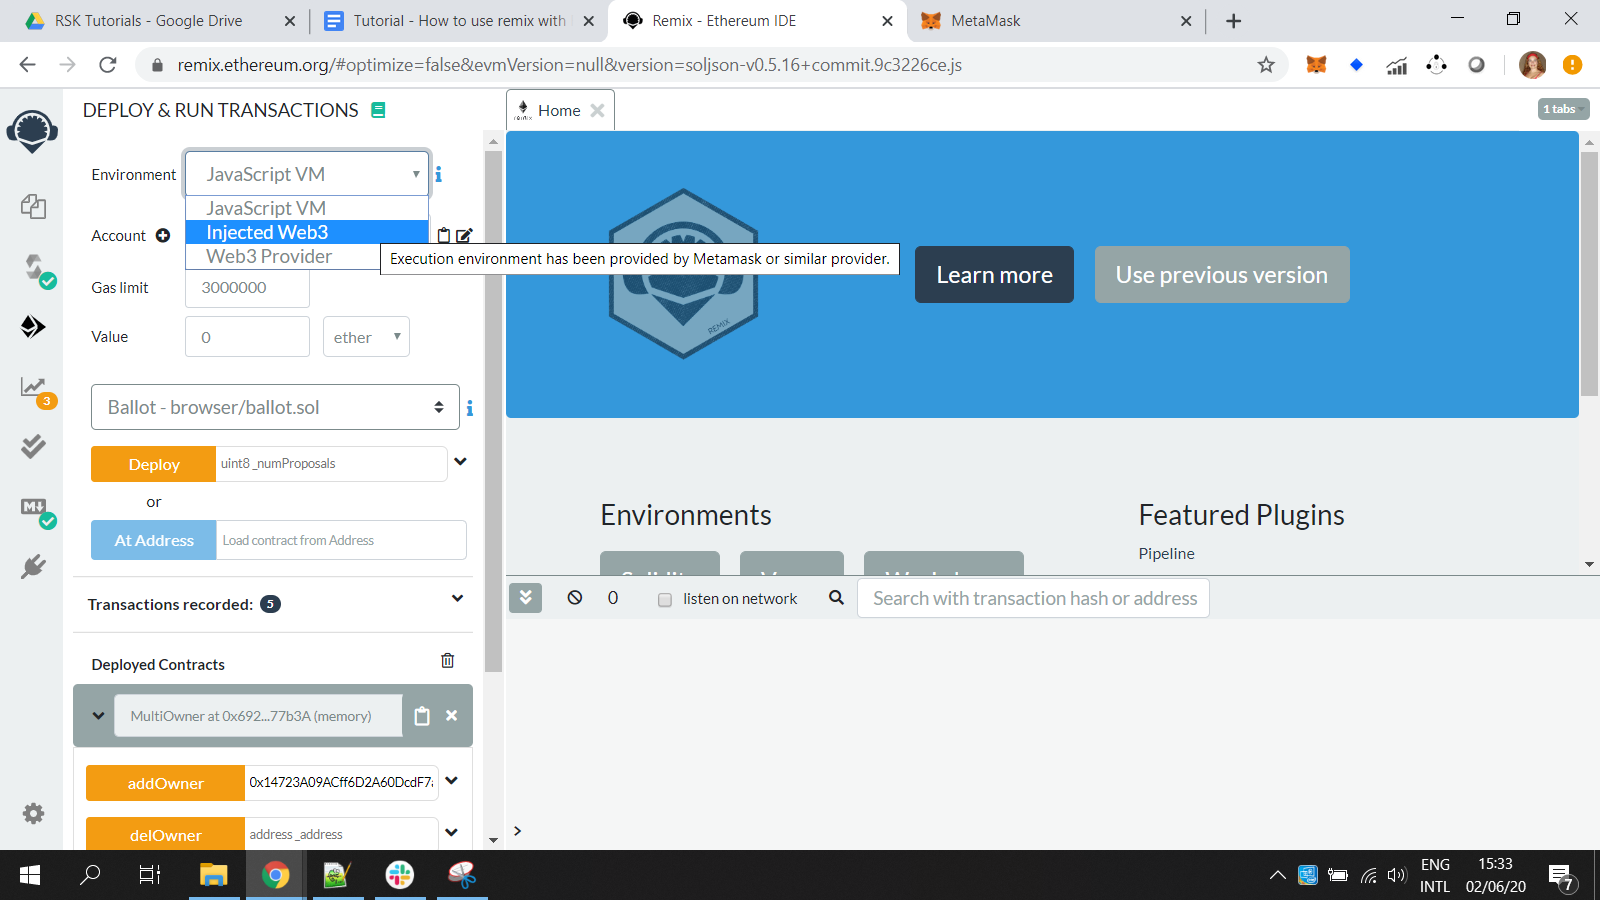Select Web3 Provider environment option
The height and width of the screenshot is (900, 1600).
coord(282,256)
